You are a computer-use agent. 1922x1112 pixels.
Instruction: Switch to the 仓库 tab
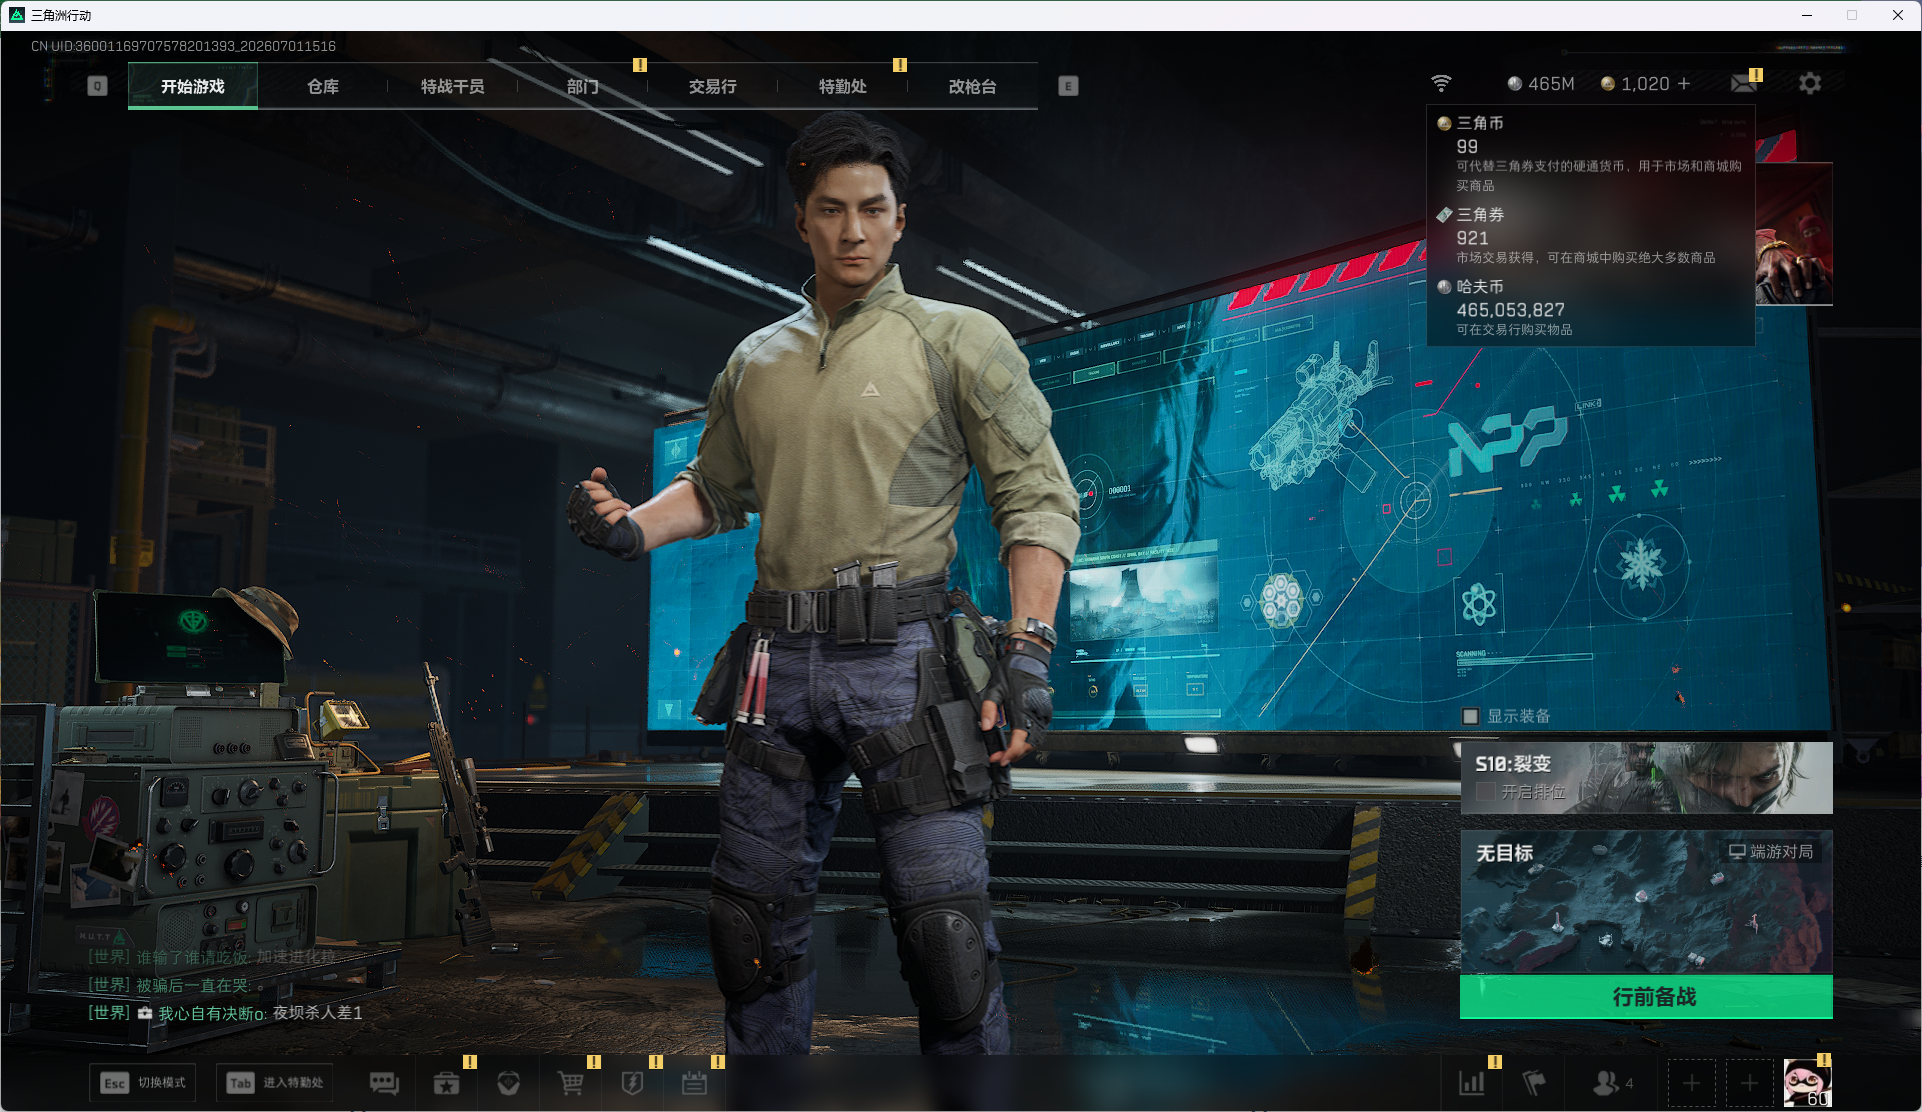point(322,86)
